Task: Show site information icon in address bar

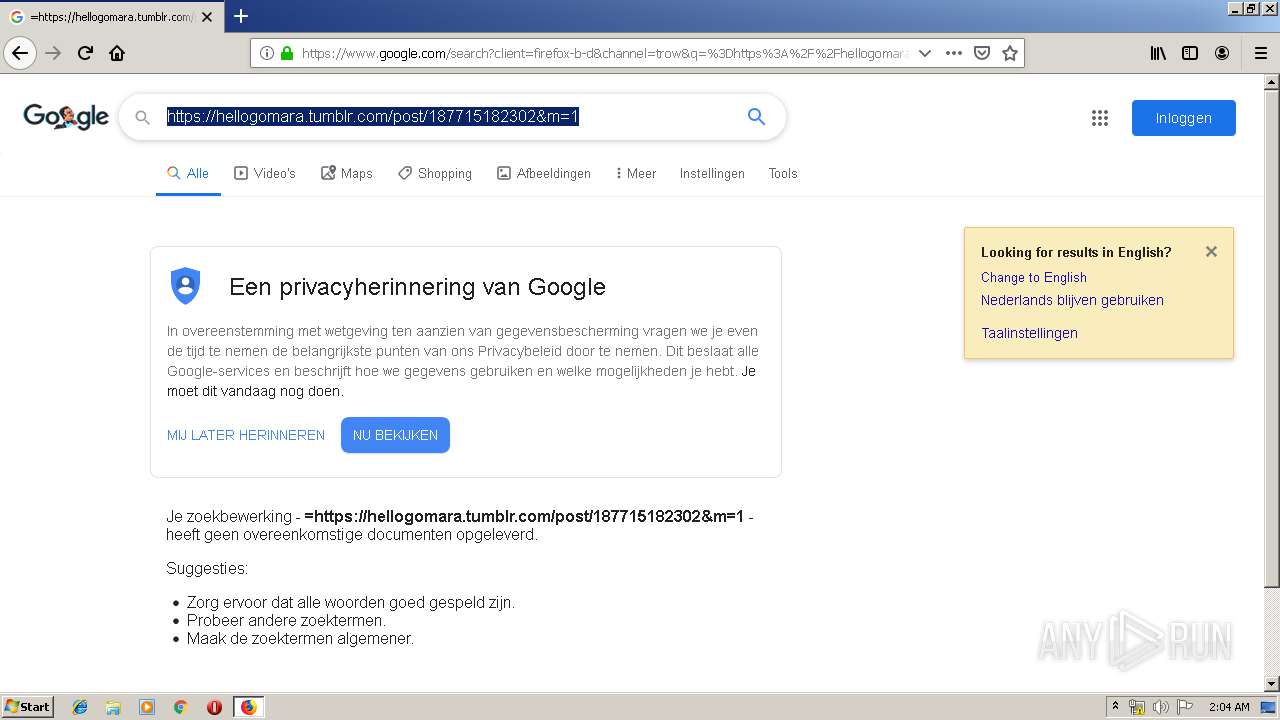Action: click(x=267, y=53)
